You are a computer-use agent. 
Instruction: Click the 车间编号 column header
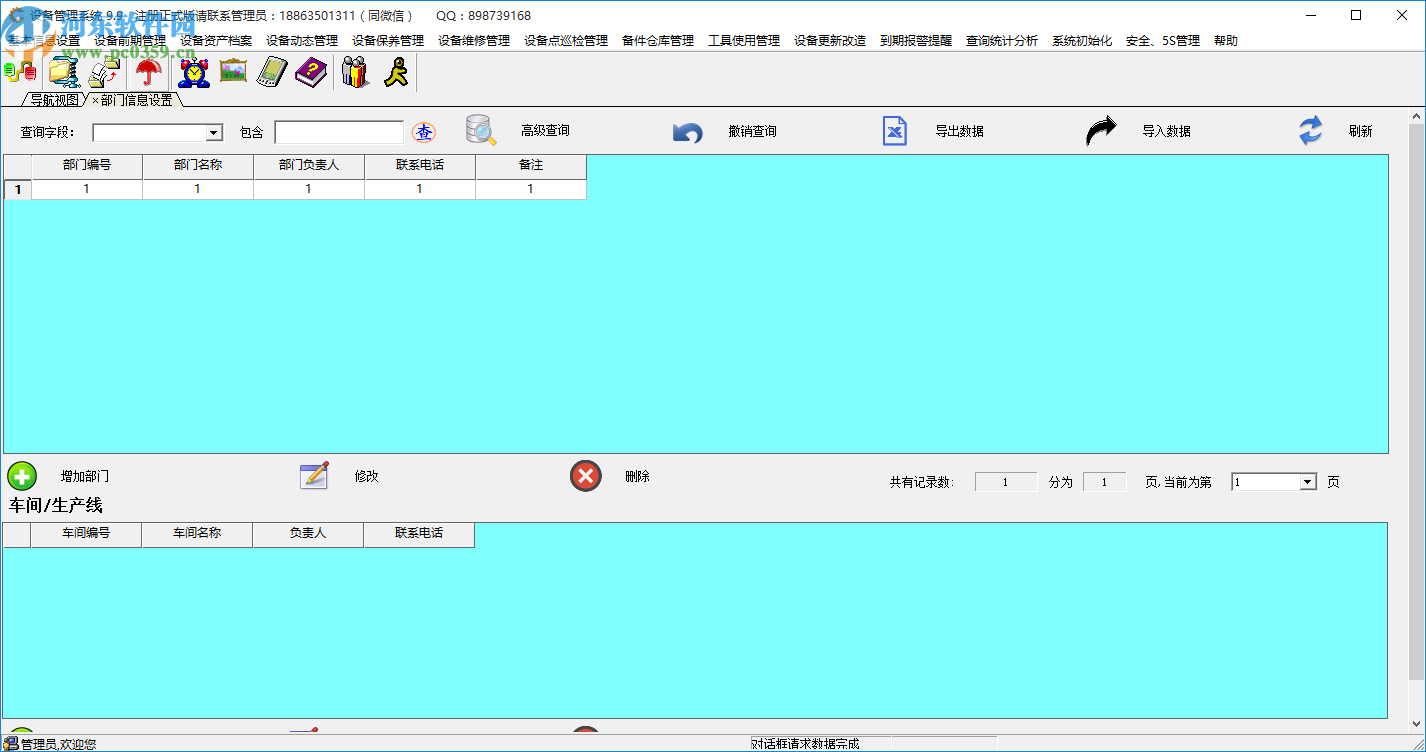coord(87,534)
